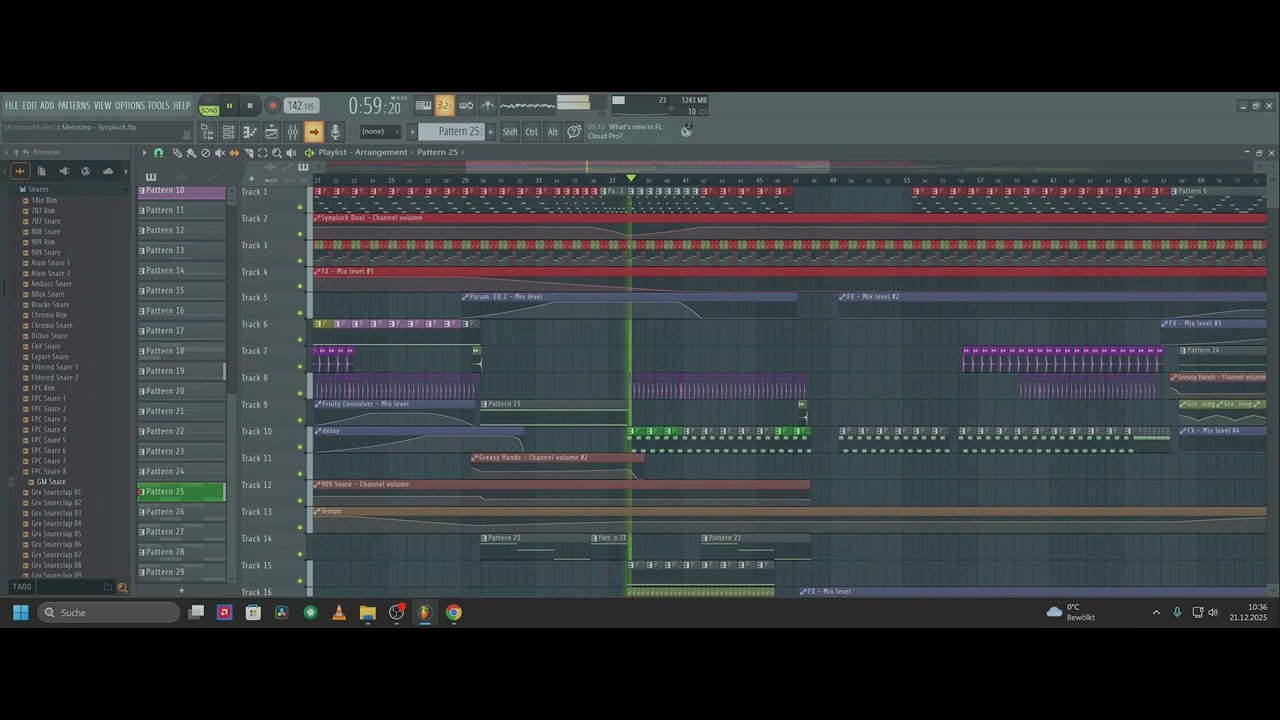
Task: Select the Paint brush tool in playlist
Action: click(191, 153)
